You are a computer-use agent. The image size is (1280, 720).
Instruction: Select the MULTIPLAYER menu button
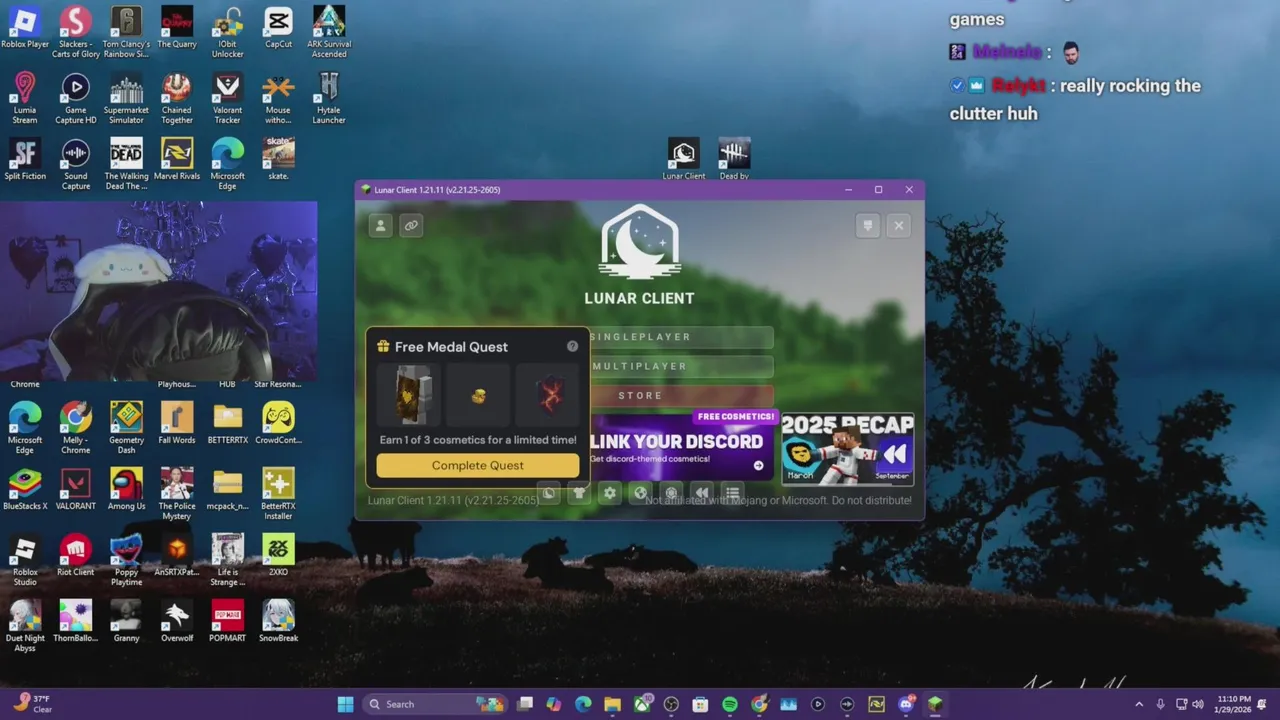coord(681,366)
